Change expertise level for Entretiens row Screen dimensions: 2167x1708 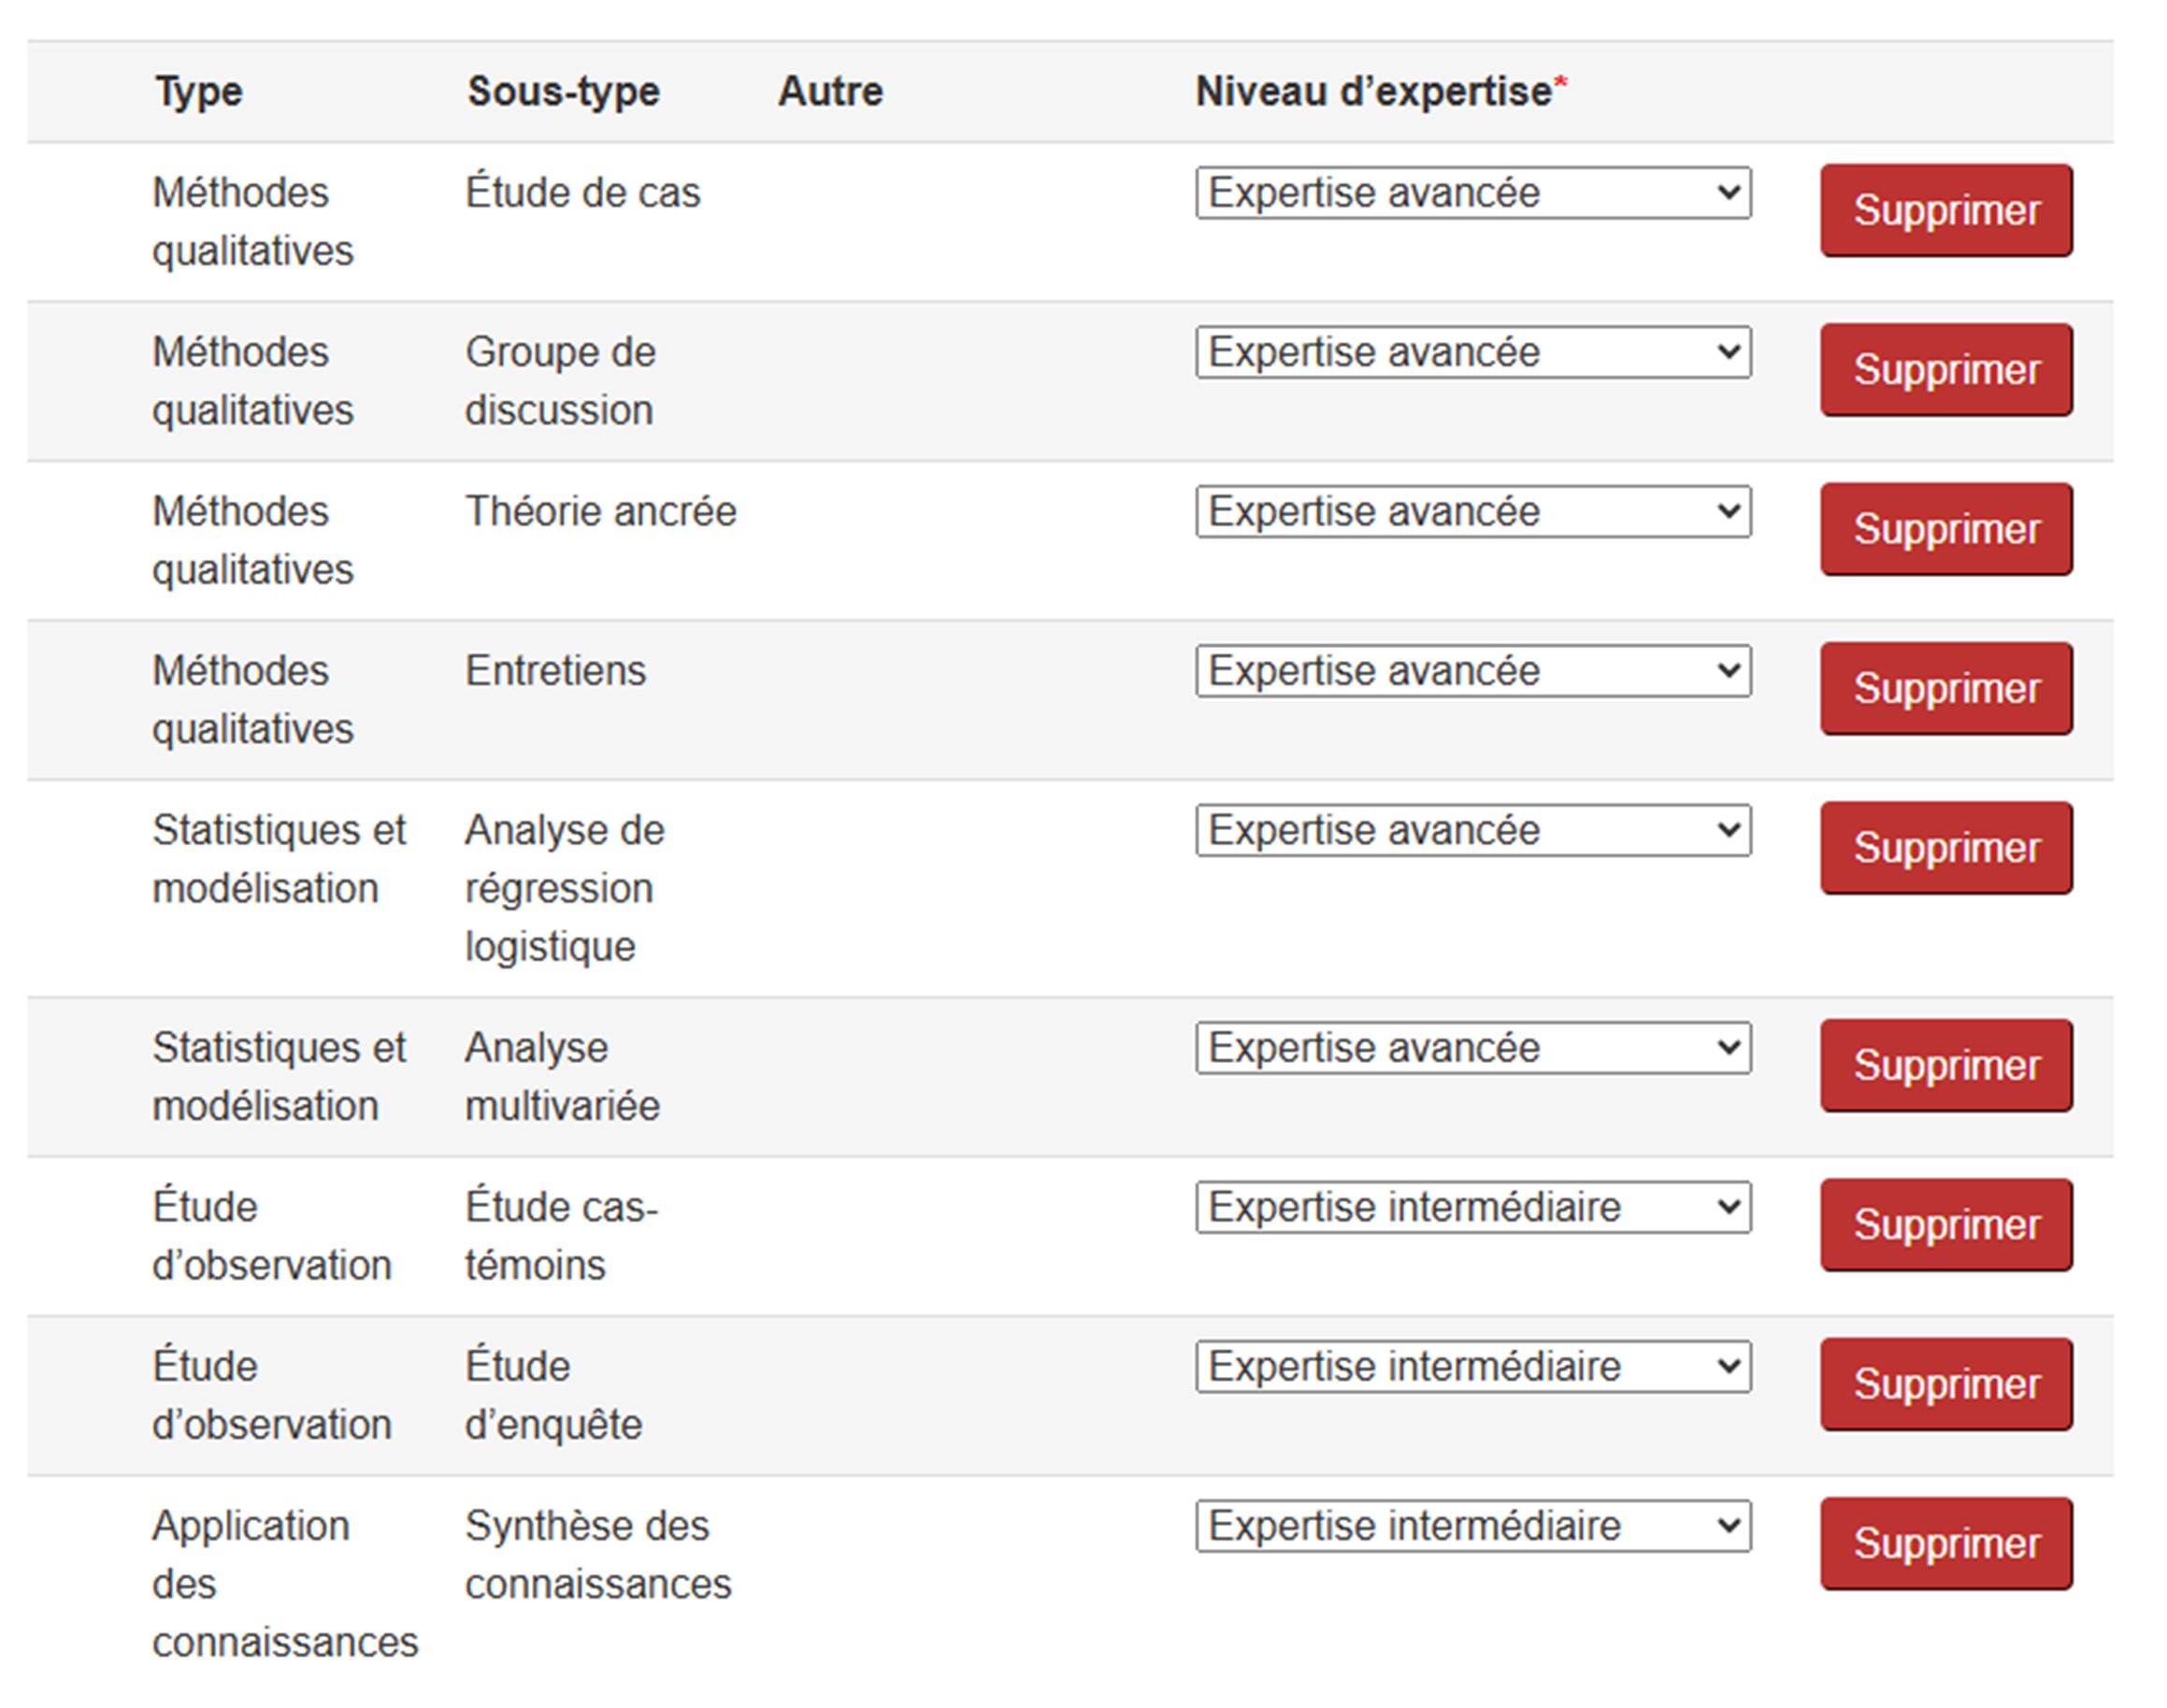point(1472,671)
